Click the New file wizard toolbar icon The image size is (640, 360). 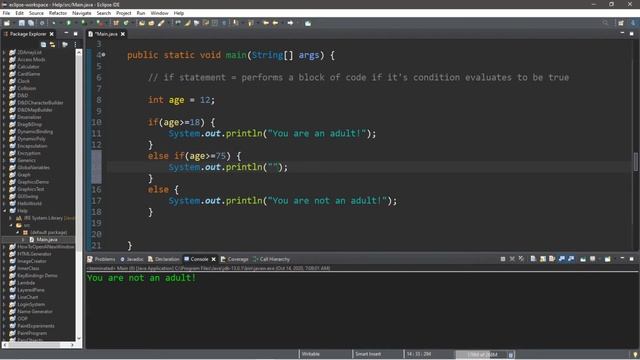point(7,23)
